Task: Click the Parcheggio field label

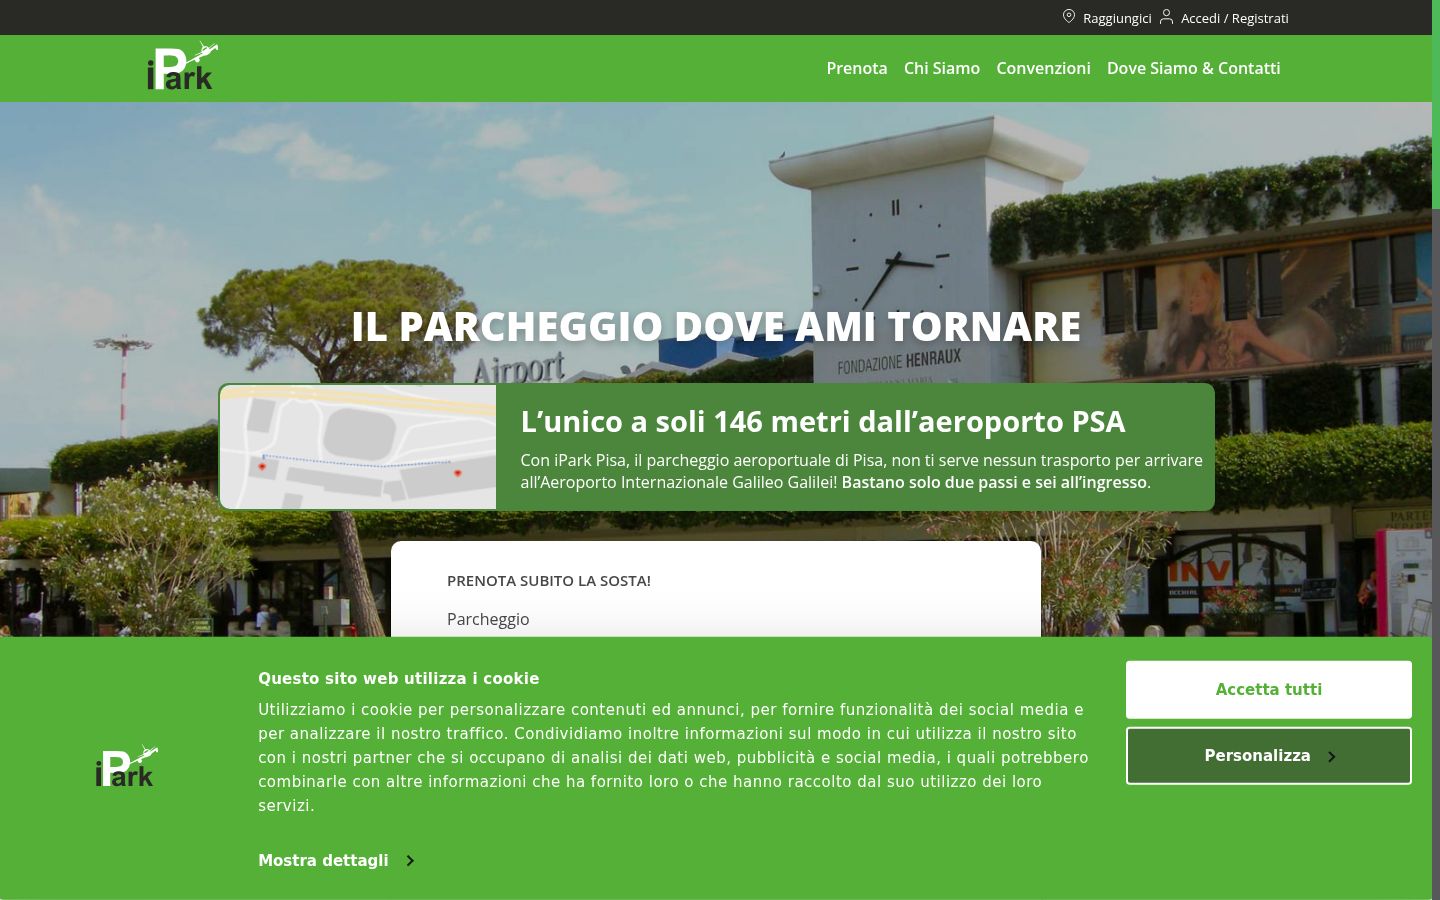Action: pyautogui.click(x=488, y=619)
